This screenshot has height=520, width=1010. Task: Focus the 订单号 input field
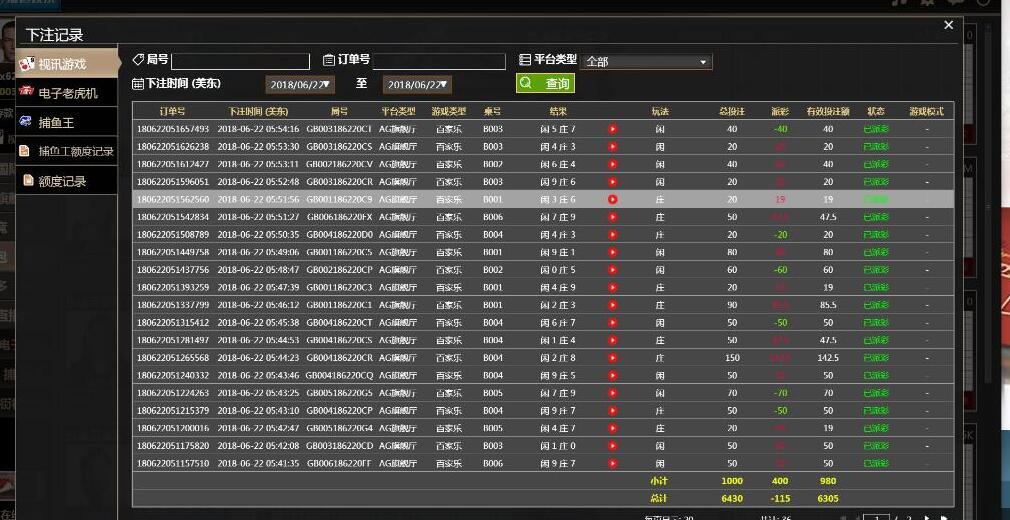pos(439,61)
